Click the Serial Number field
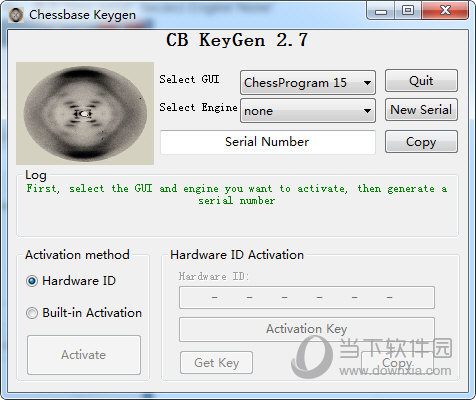Image resolution: width=476 pixels, height=400 pixels. (x=268, y=142)
